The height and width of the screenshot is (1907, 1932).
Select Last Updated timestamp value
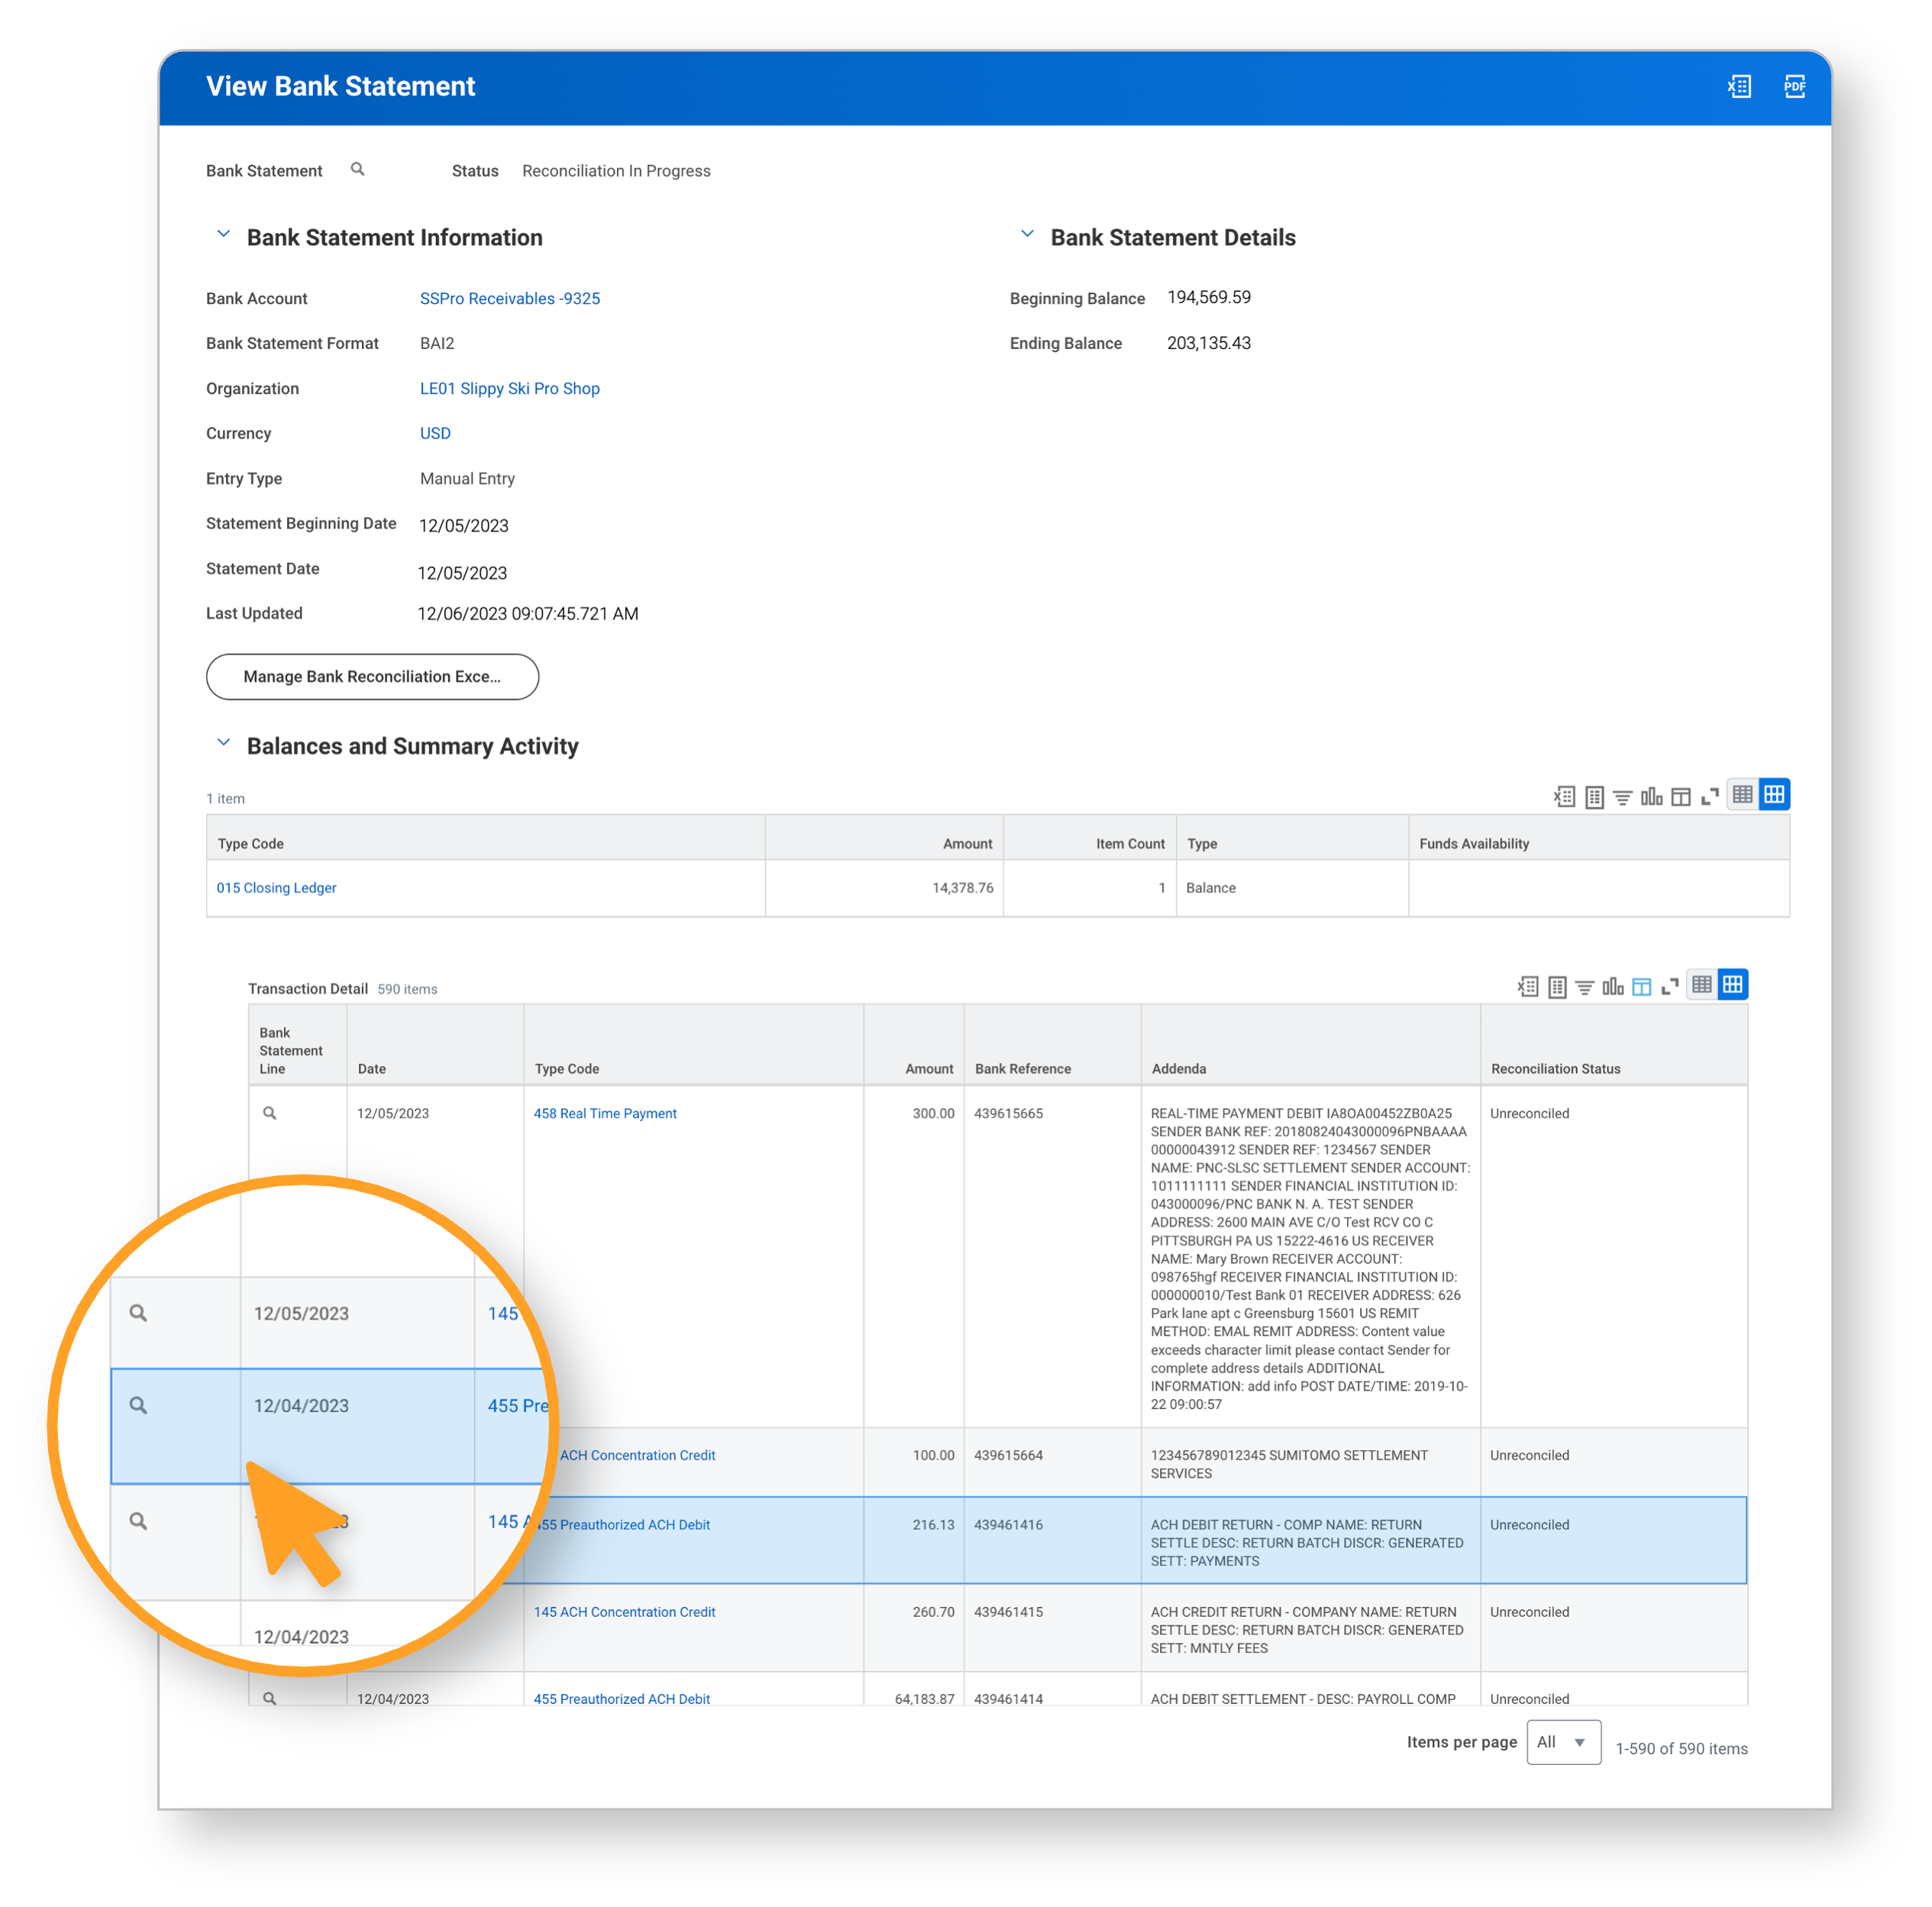coord(528,614)
